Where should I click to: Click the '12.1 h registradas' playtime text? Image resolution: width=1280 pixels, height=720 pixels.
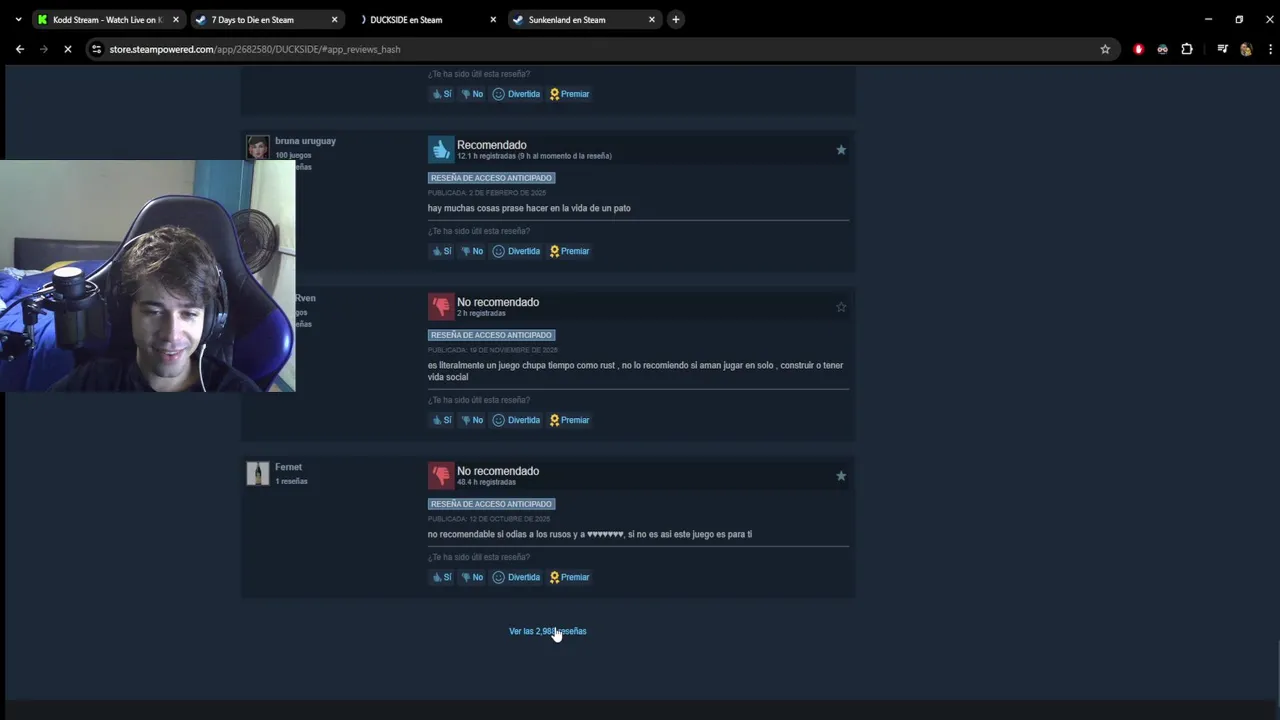click(534, 156)
